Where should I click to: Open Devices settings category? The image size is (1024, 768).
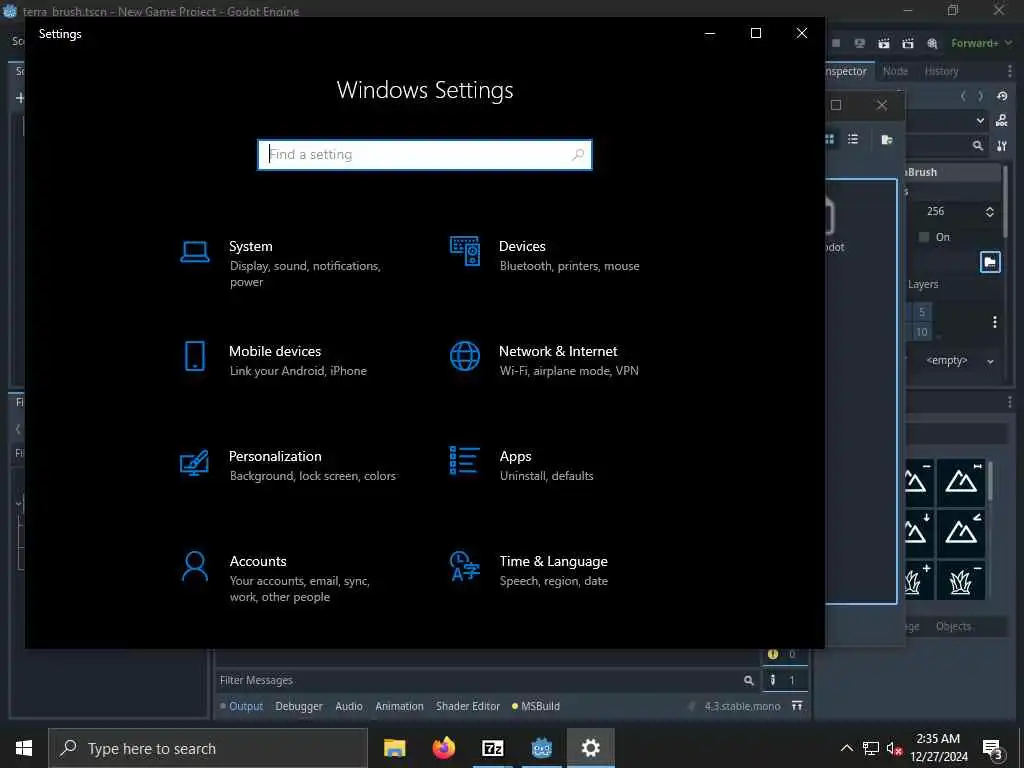pyautogui.click(x=545, y=255)
